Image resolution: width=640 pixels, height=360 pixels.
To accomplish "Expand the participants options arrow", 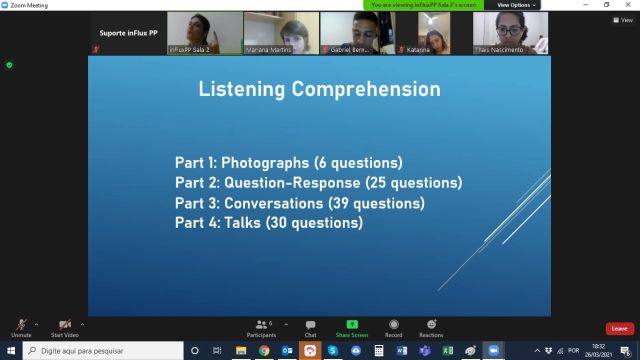I will tap(286, 324).
